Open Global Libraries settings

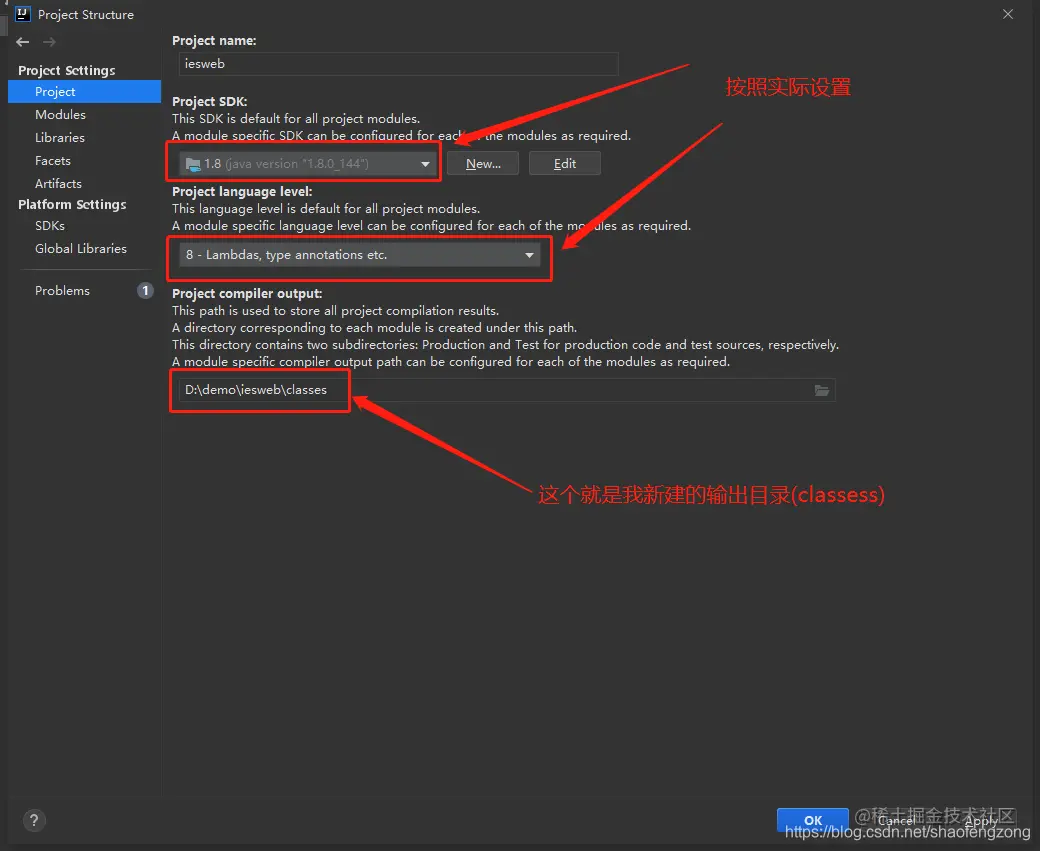[81, 249]
